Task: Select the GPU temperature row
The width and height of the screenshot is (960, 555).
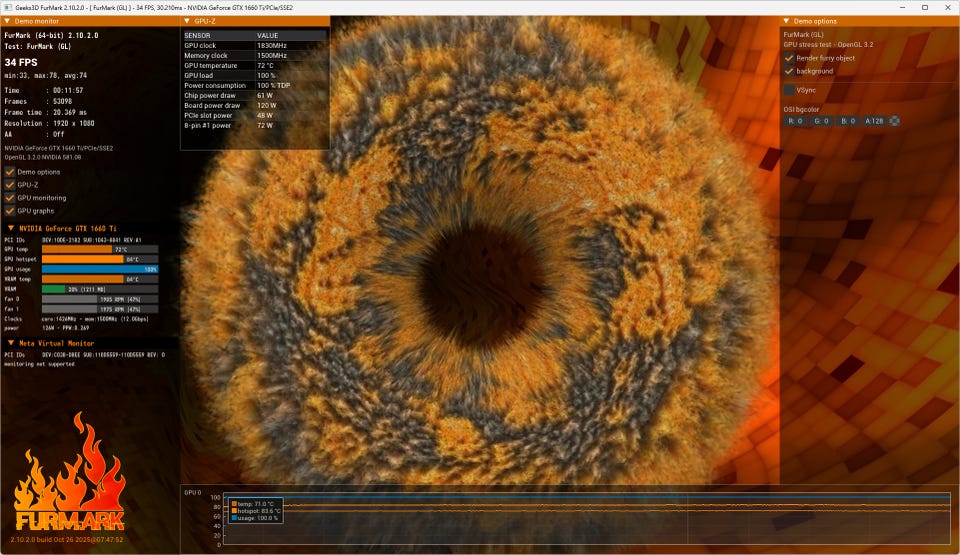Action: coord(254,66)
